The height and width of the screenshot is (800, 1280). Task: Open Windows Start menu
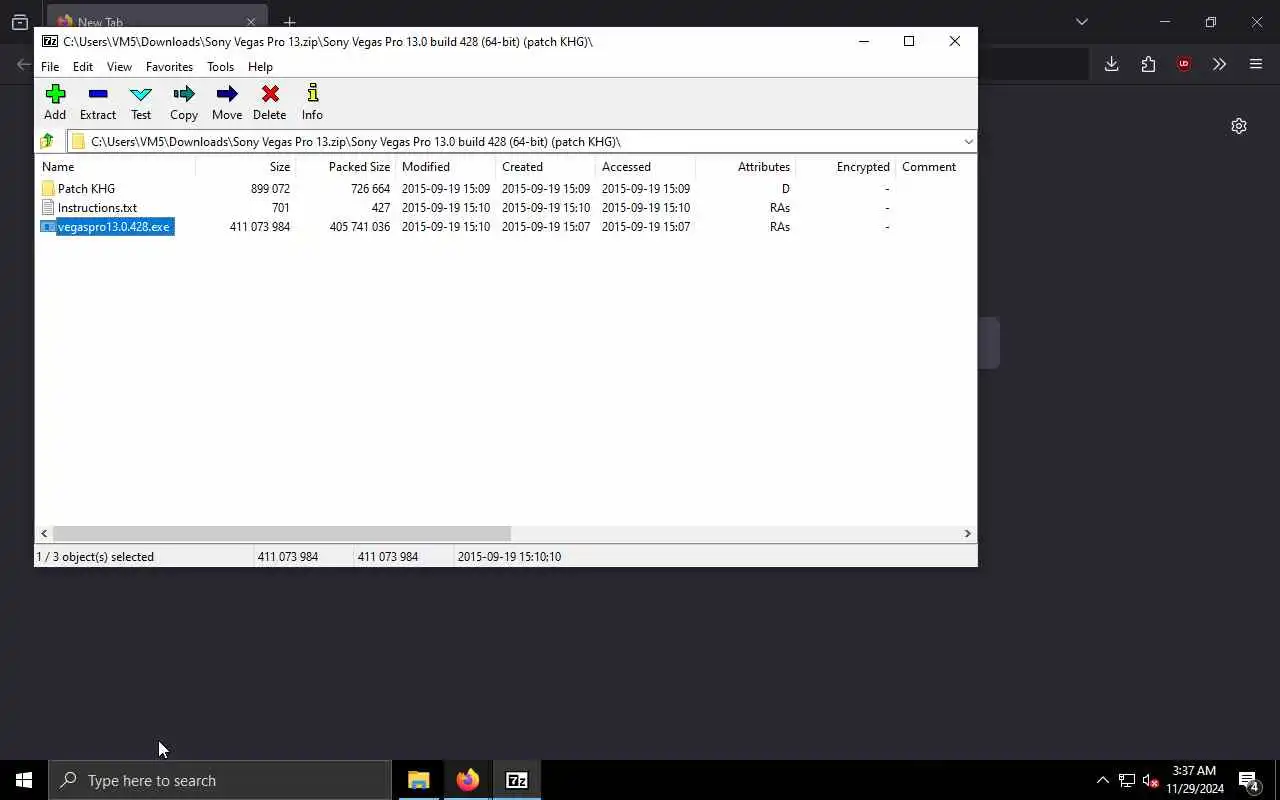pos(24,780)
